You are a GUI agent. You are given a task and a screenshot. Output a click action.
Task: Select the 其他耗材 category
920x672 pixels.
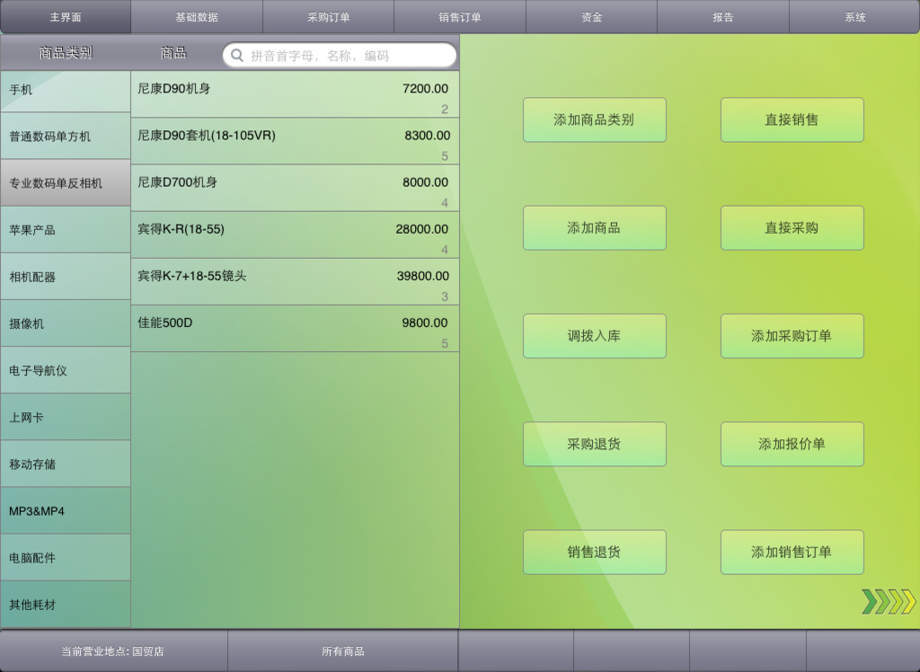(x=66, y=605)
